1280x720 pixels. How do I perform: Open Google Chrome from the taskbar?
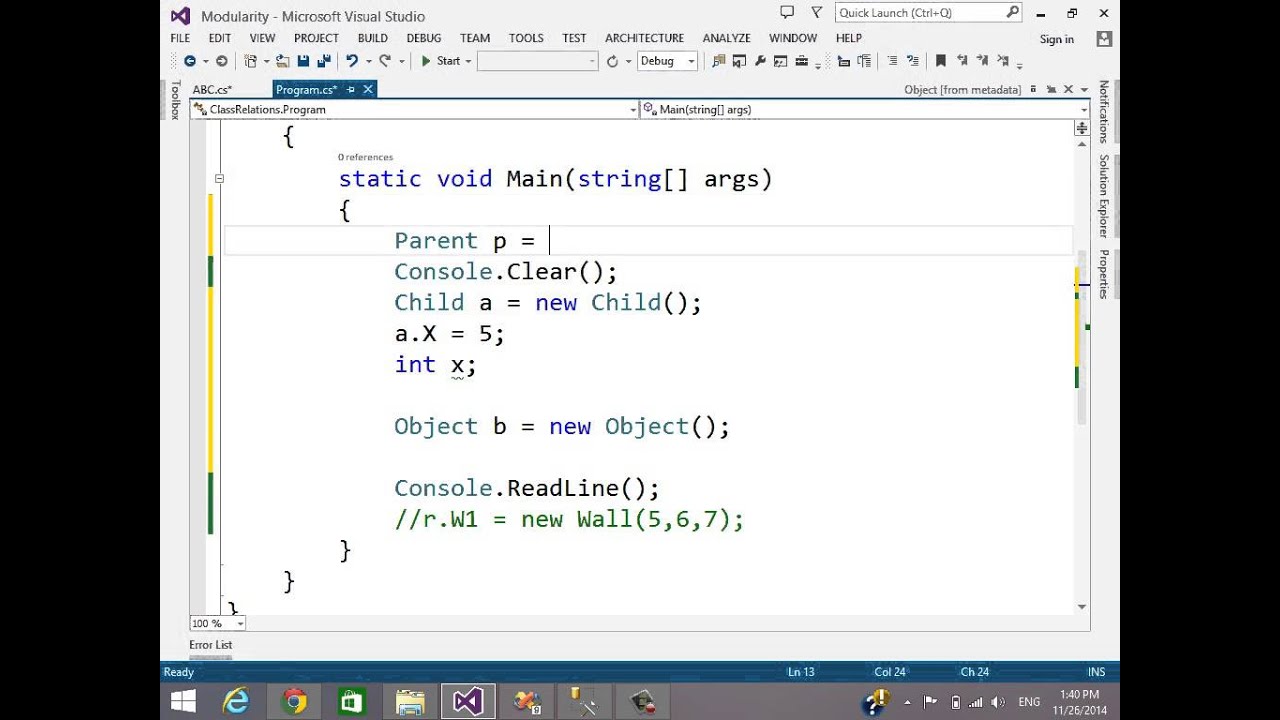click(294, 701)
